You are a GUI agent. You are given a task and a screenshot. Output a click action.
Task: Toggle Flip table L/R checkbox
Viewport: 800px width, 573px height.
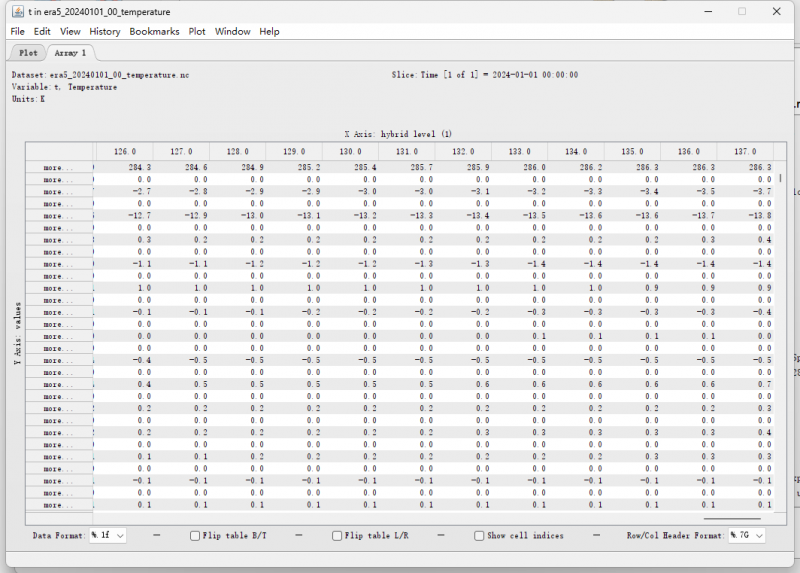(337, 536)
